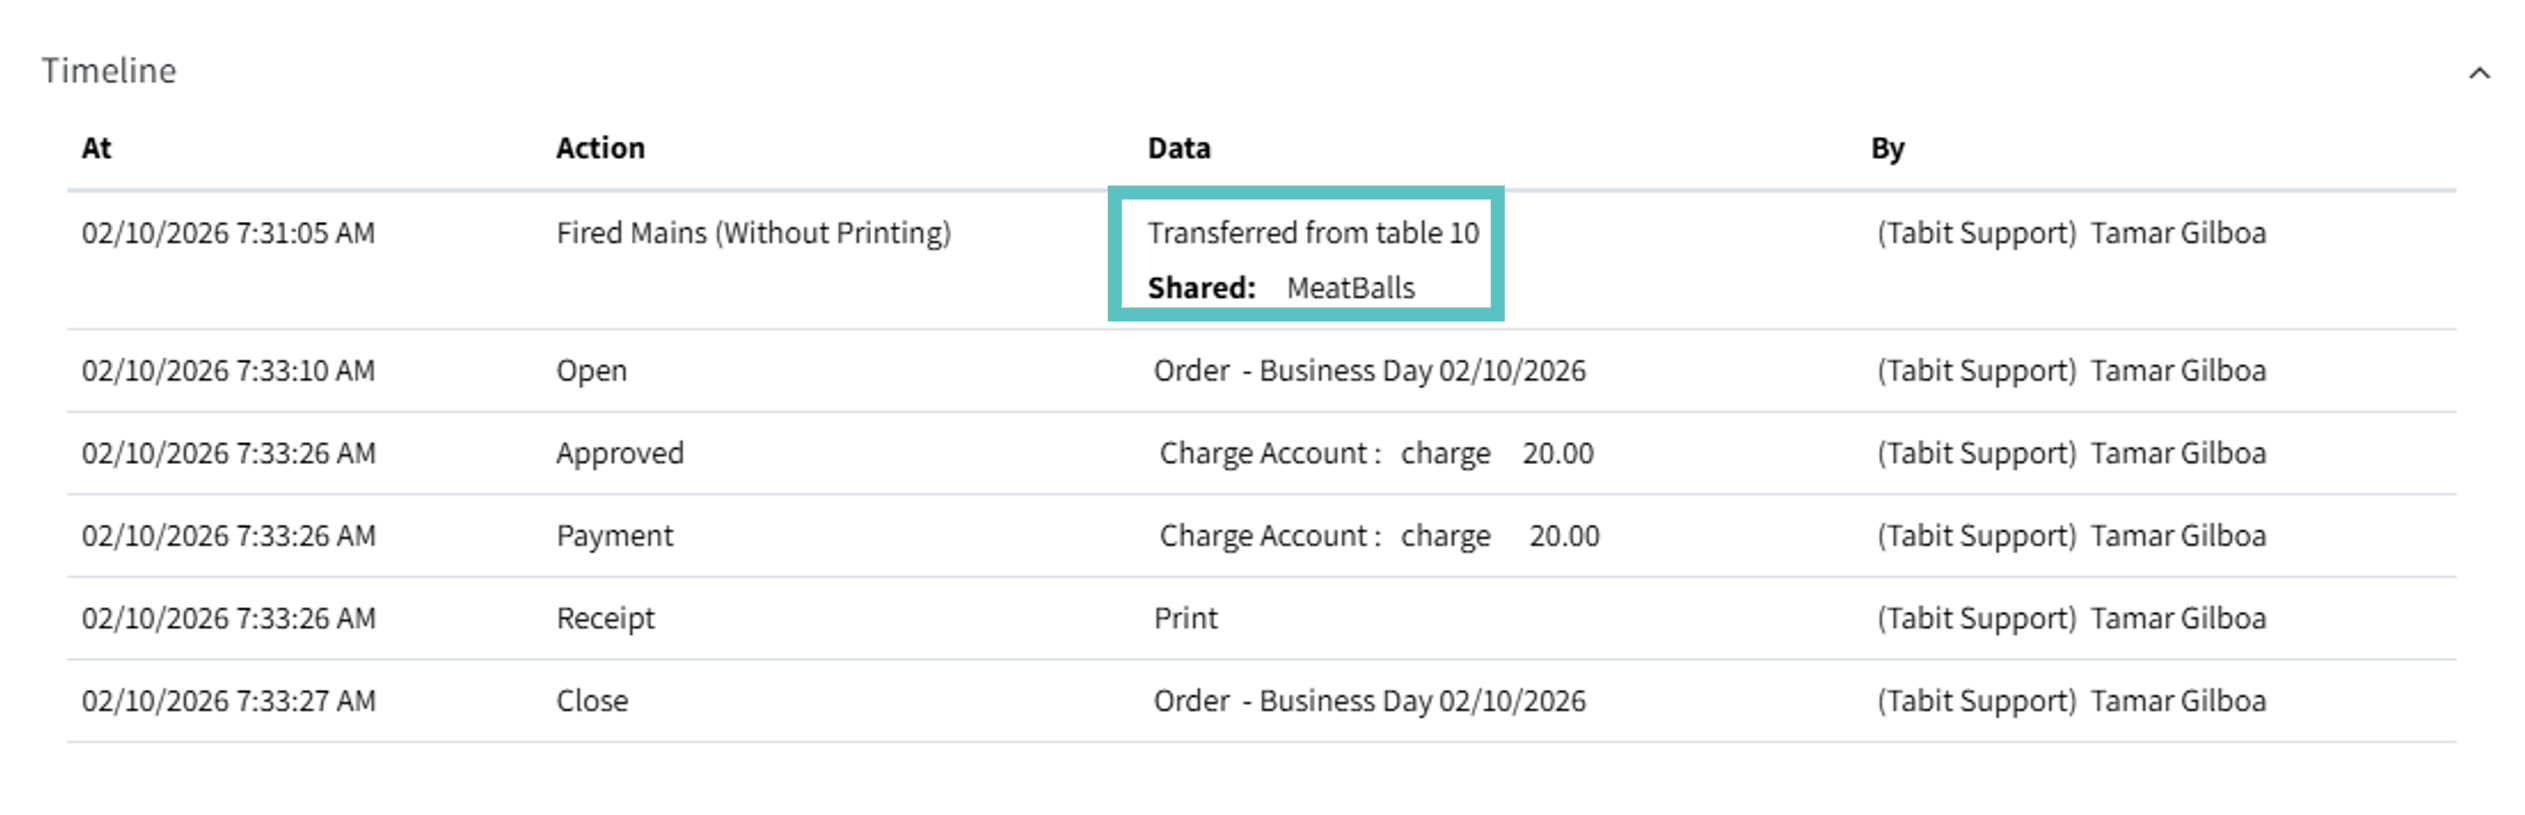
Task: Select the Payment action entry
Action: (x=615, y=536)
